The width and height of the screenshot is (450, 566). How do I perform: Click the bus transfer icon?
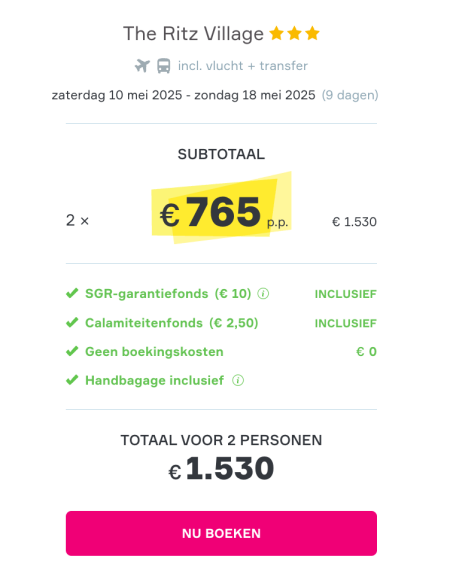tap(163, 66)
